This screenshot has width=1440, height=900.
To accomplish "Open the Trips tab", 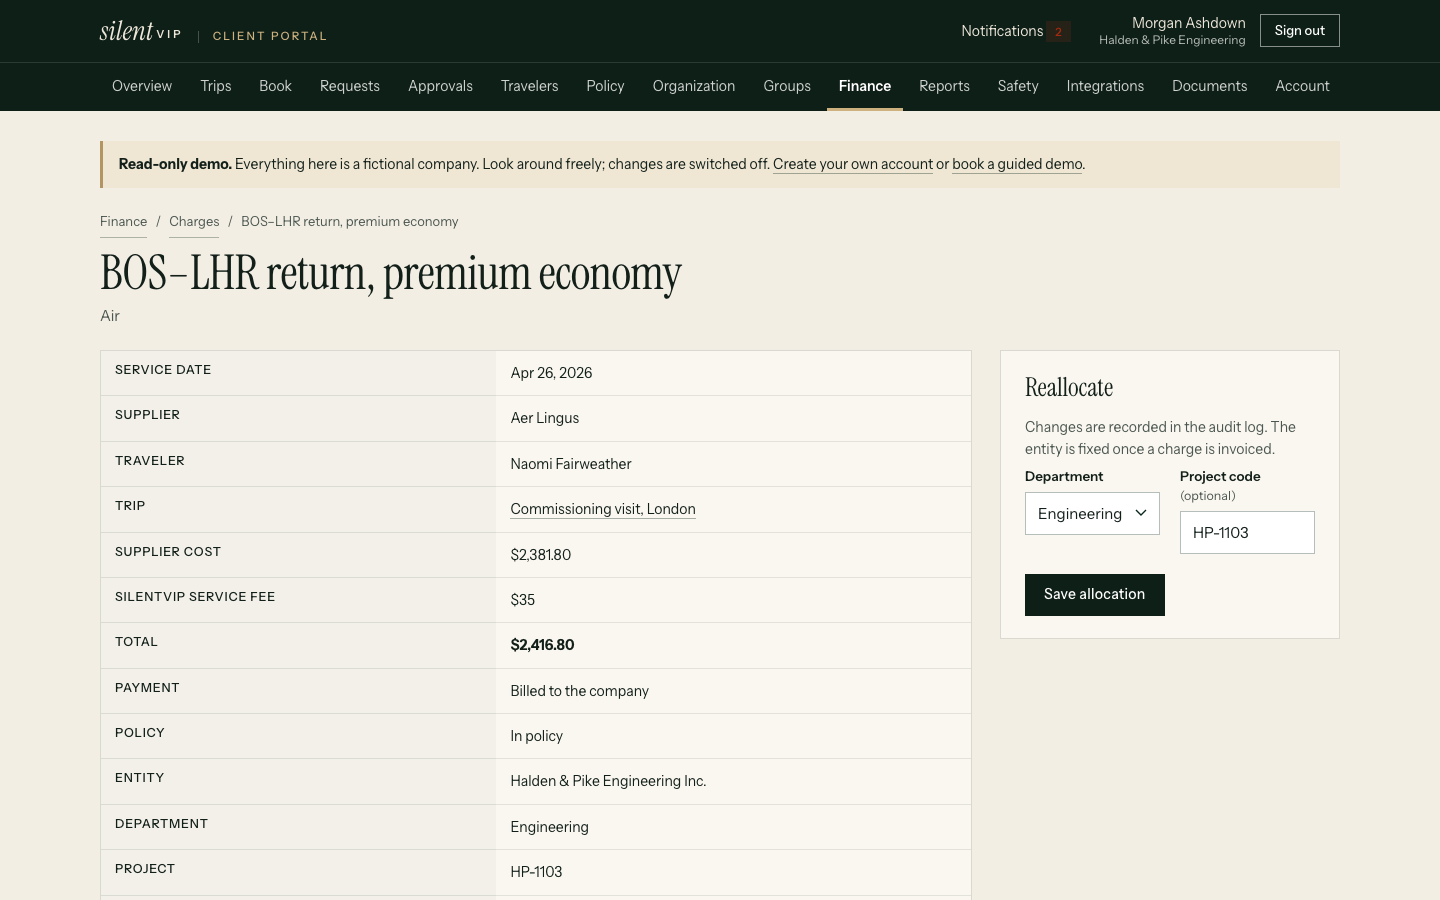I will point(216,86).
